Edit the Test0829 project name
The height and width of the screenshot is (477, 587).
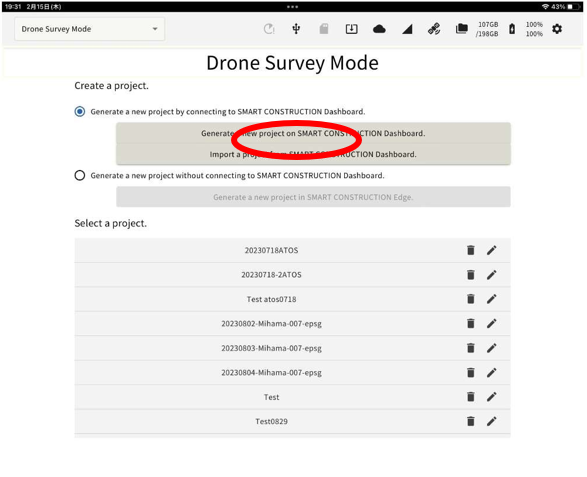pyautogui.click(x=492, y=421)
